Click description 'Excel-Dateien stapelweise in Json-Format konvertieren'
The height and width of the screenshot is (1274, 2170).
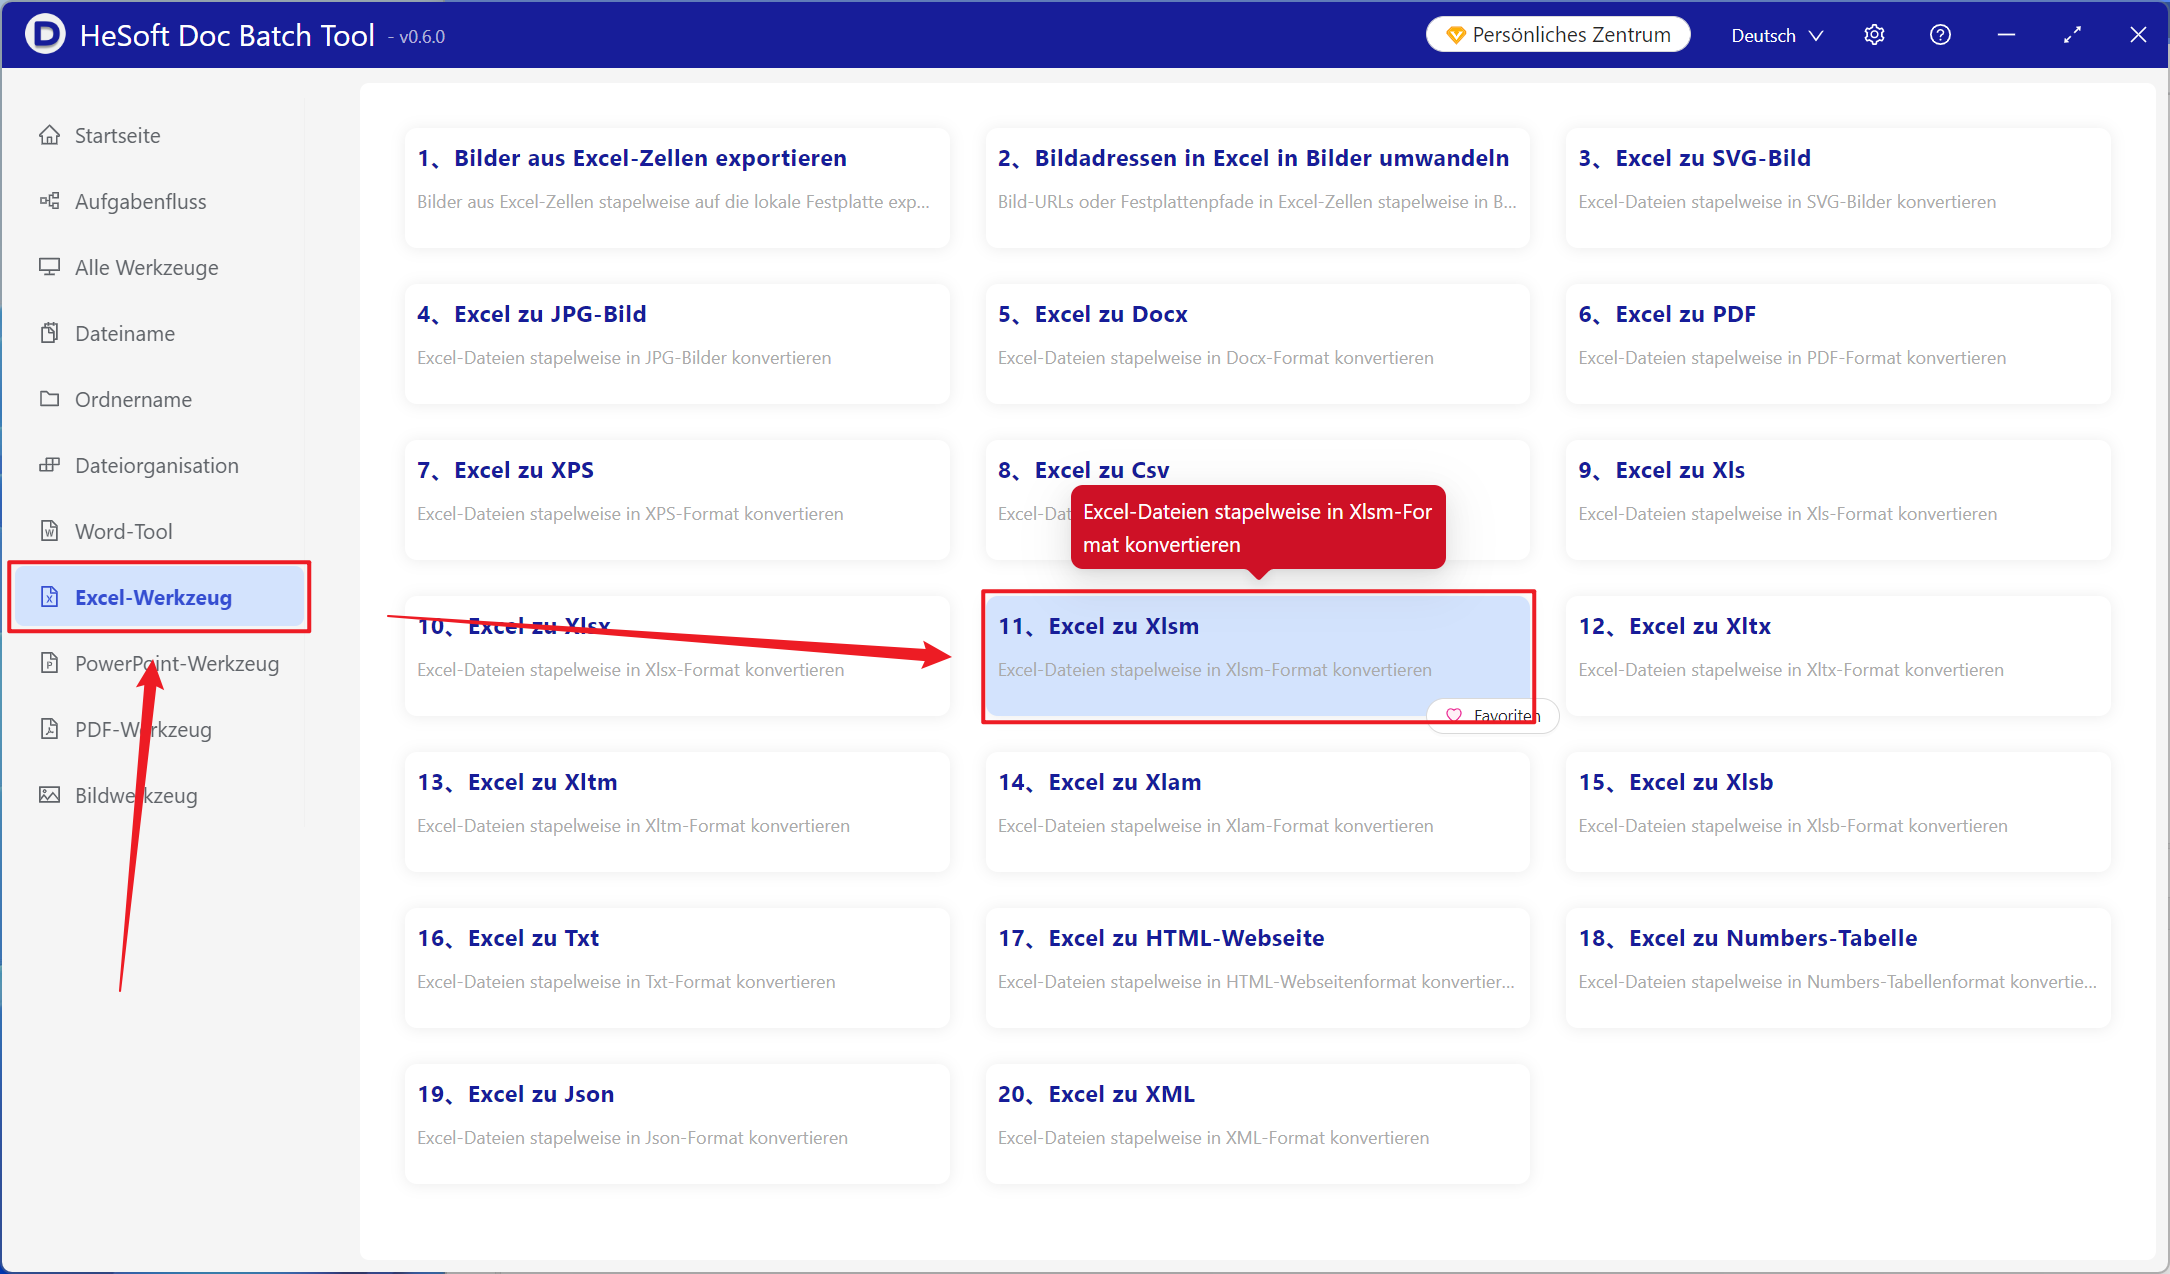pyautogui.click(x=632, y=1138)
